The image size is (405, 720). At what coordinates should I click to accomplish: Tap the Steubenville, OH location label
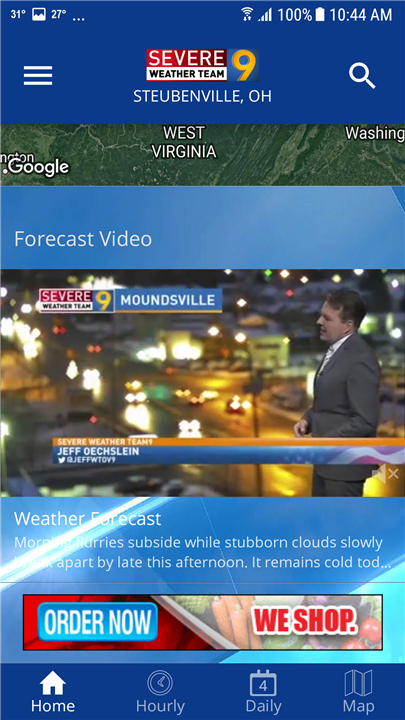coord(202,96)
